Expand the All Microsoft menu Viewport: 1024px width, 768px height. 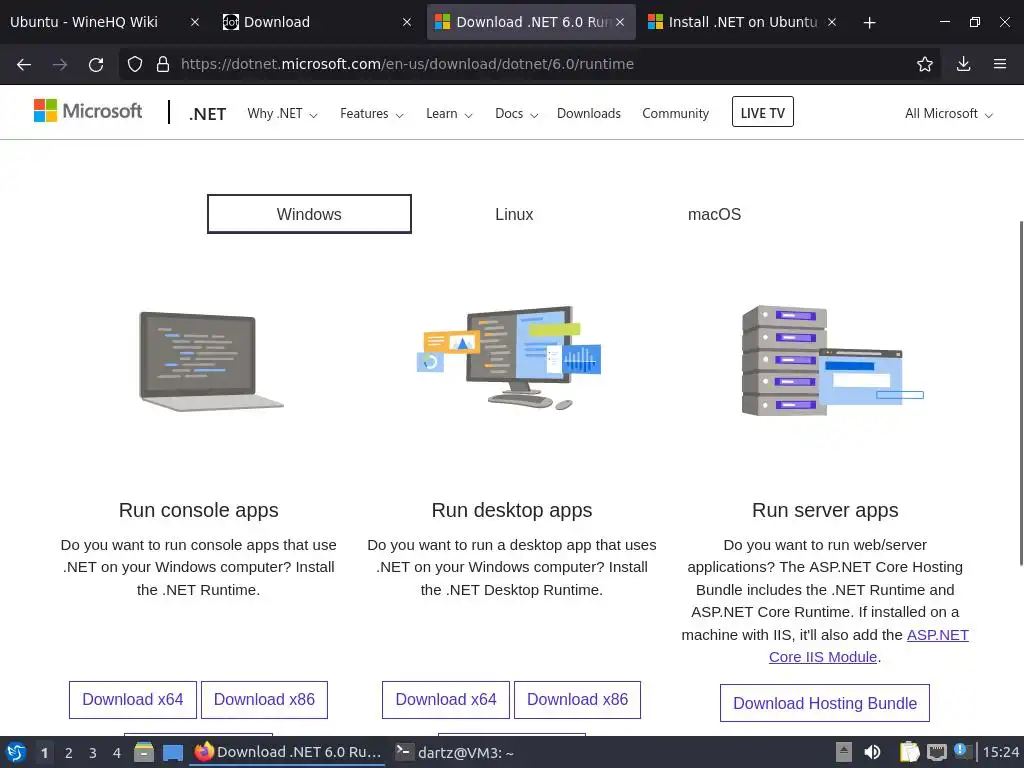(948, 114)
